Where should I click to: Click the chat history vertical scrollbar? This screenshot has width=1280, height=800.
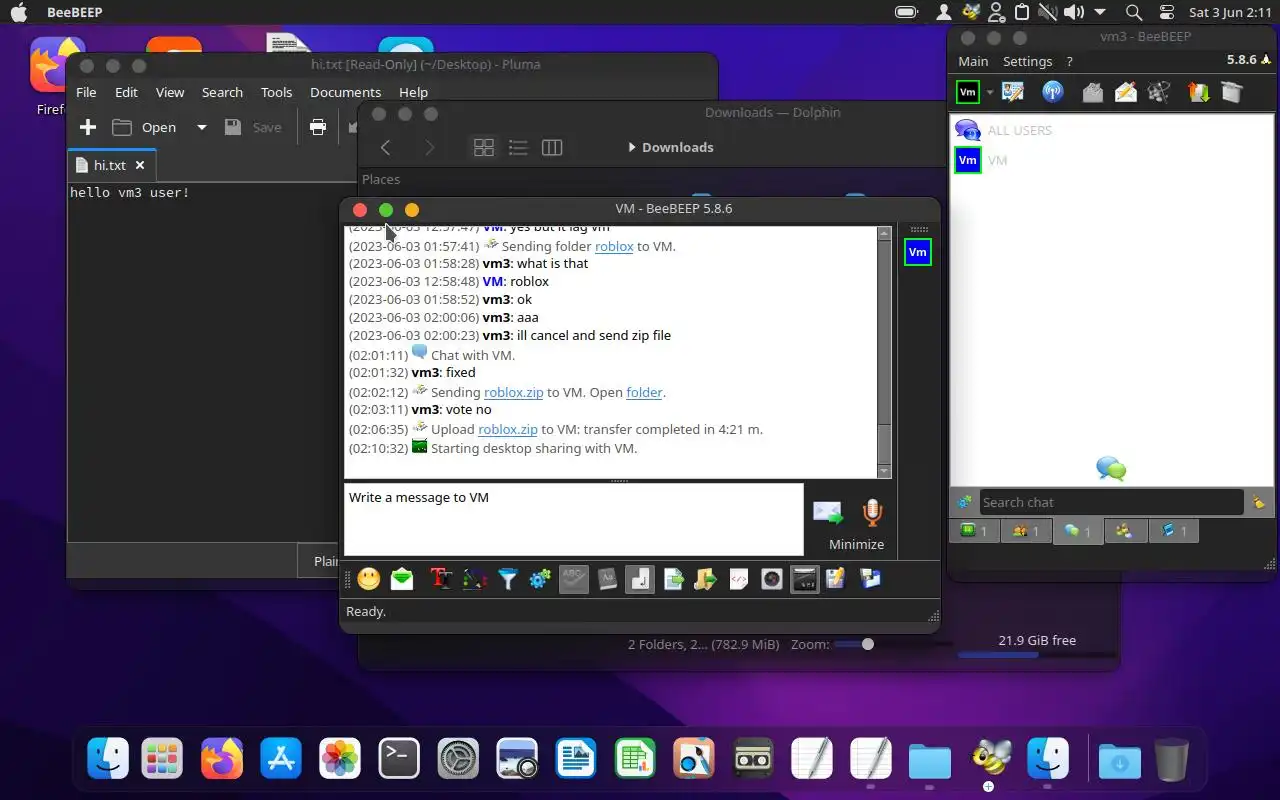pos(884,352)
